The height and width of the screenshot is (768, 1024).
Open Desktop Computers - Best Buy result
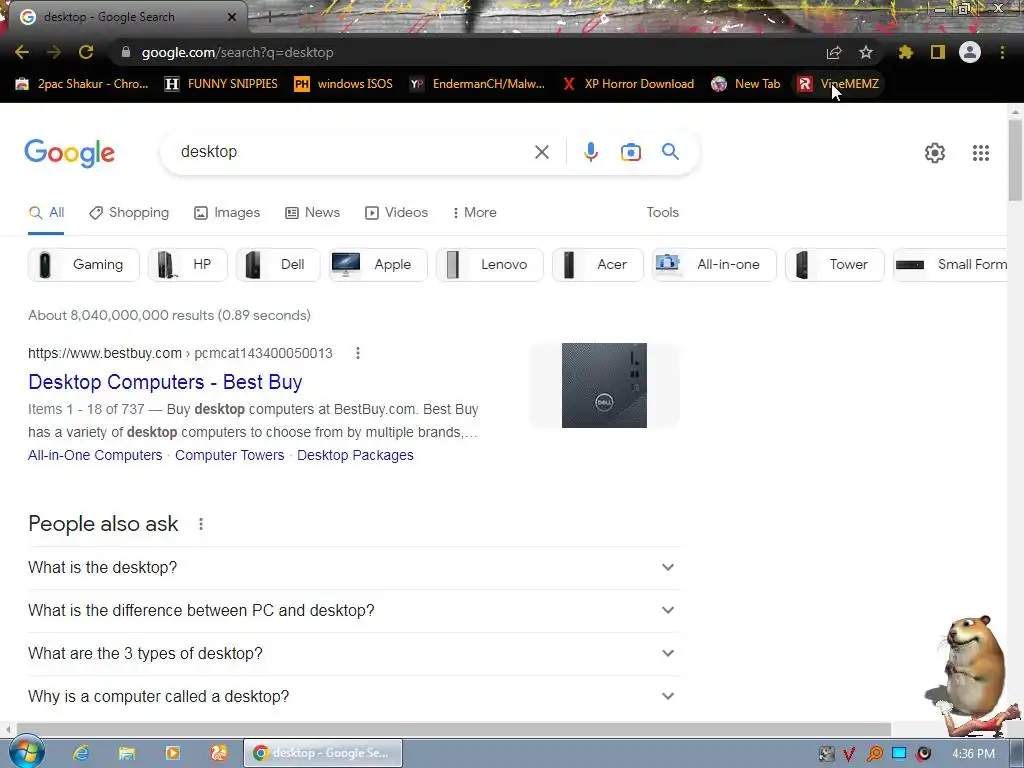(x=165, y=382)
